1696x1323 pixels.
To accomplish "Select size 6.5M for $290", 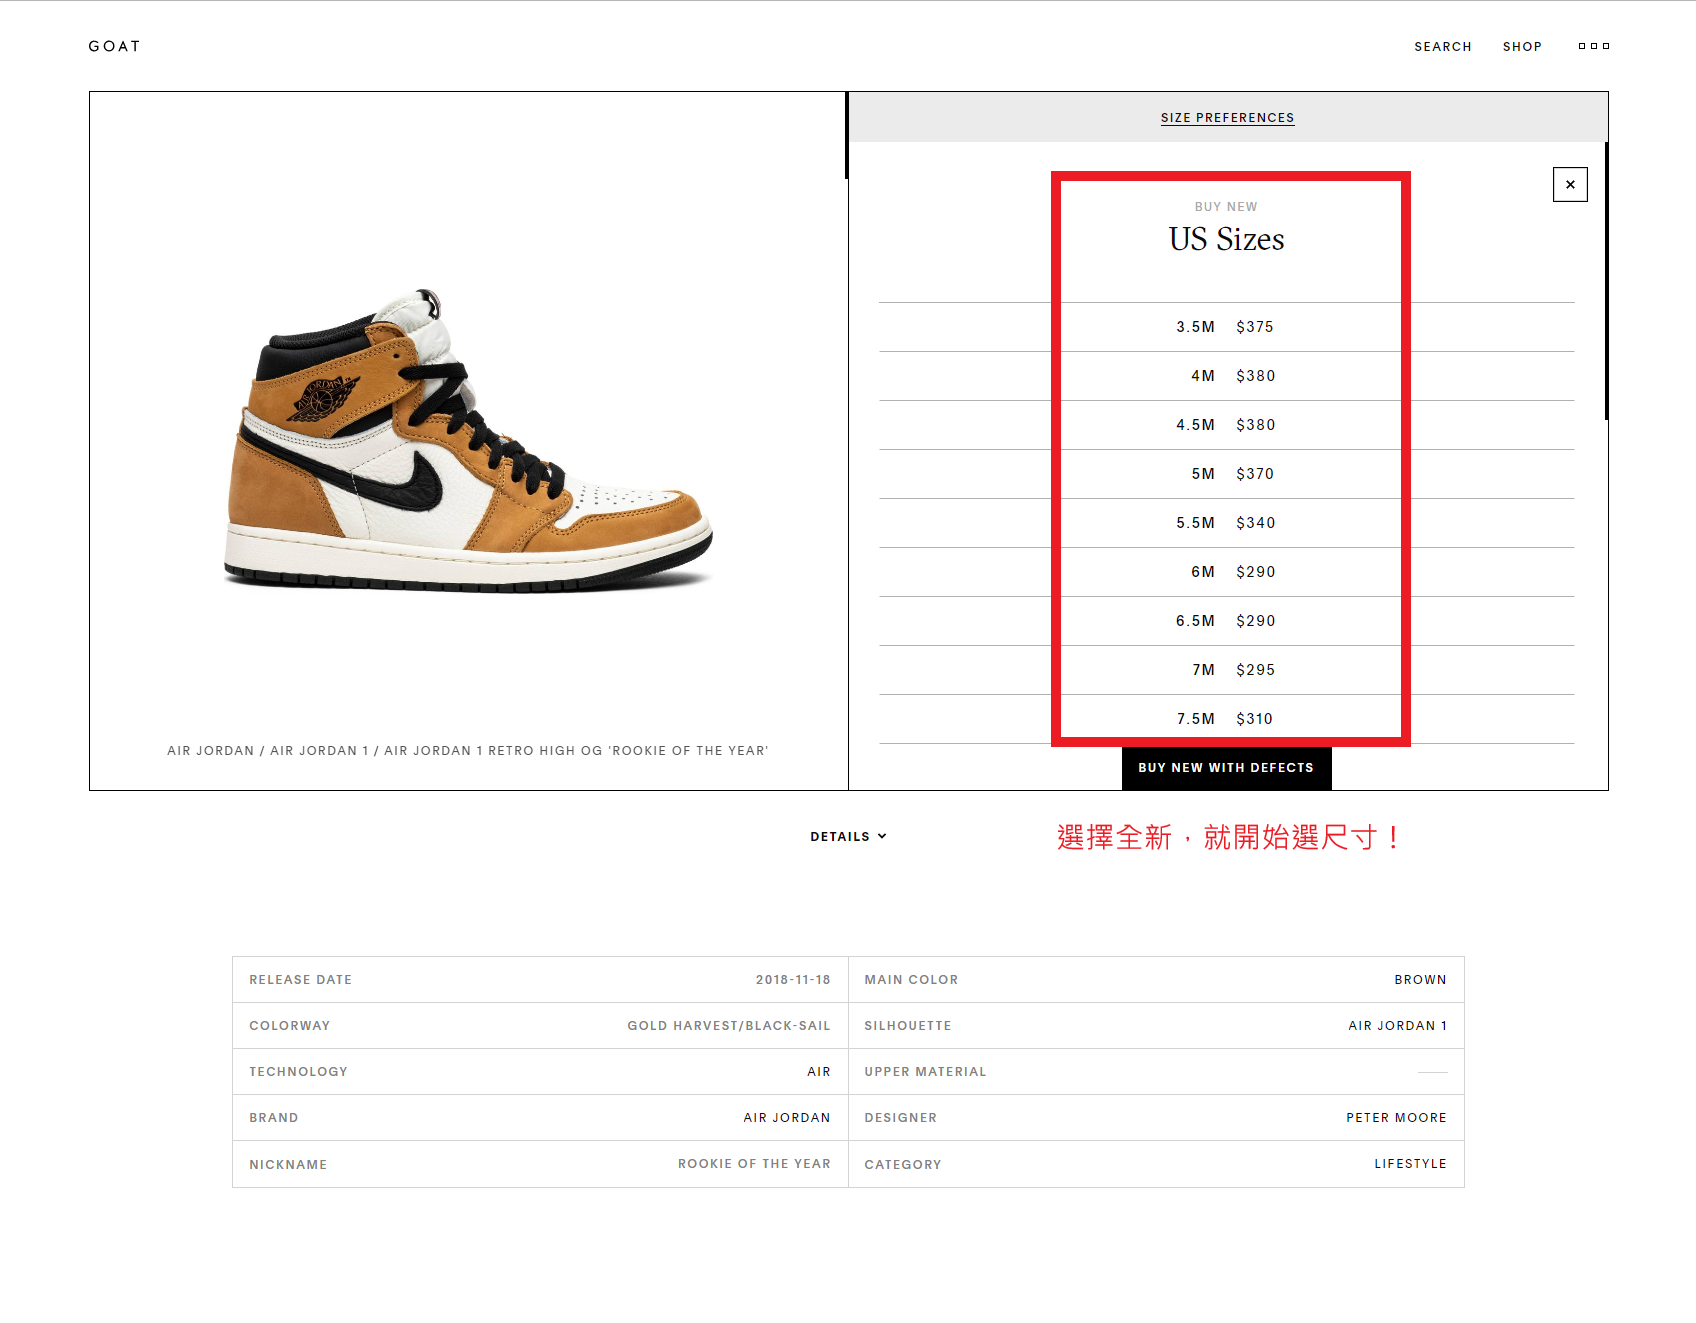I will 1225,621.
